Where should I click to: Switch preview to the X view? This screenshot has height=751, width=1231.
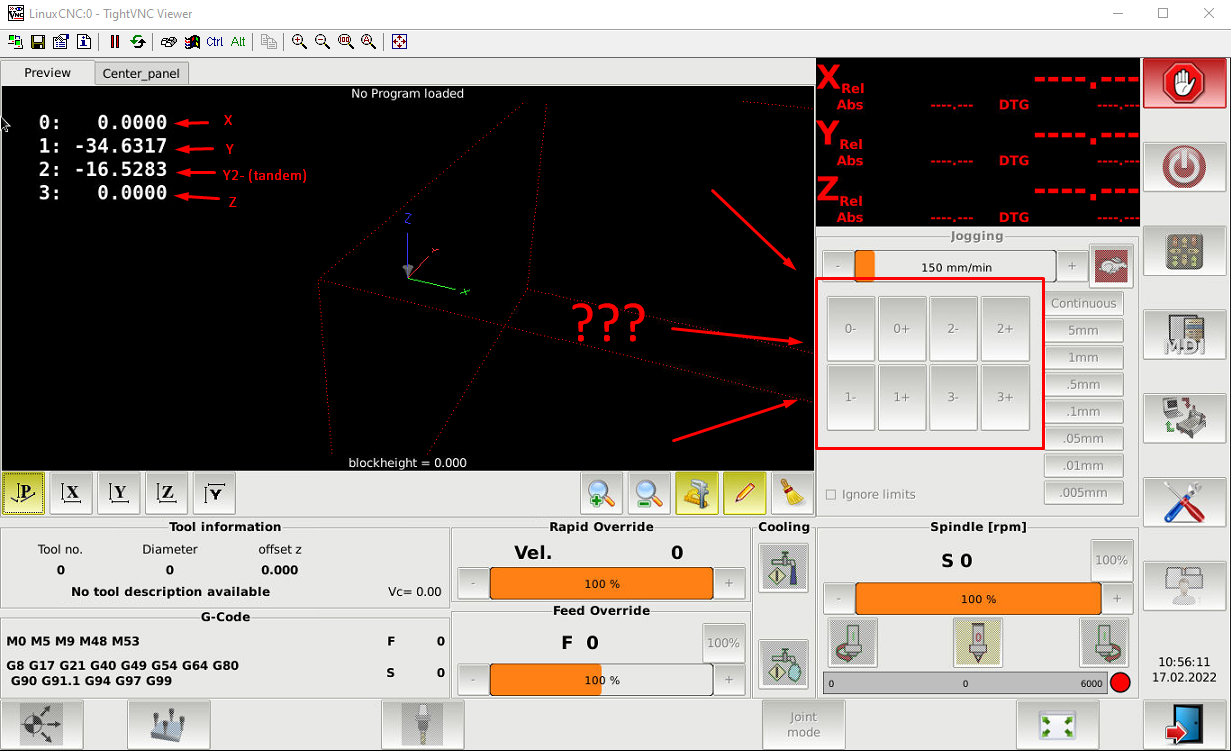[x=71, y=493]
